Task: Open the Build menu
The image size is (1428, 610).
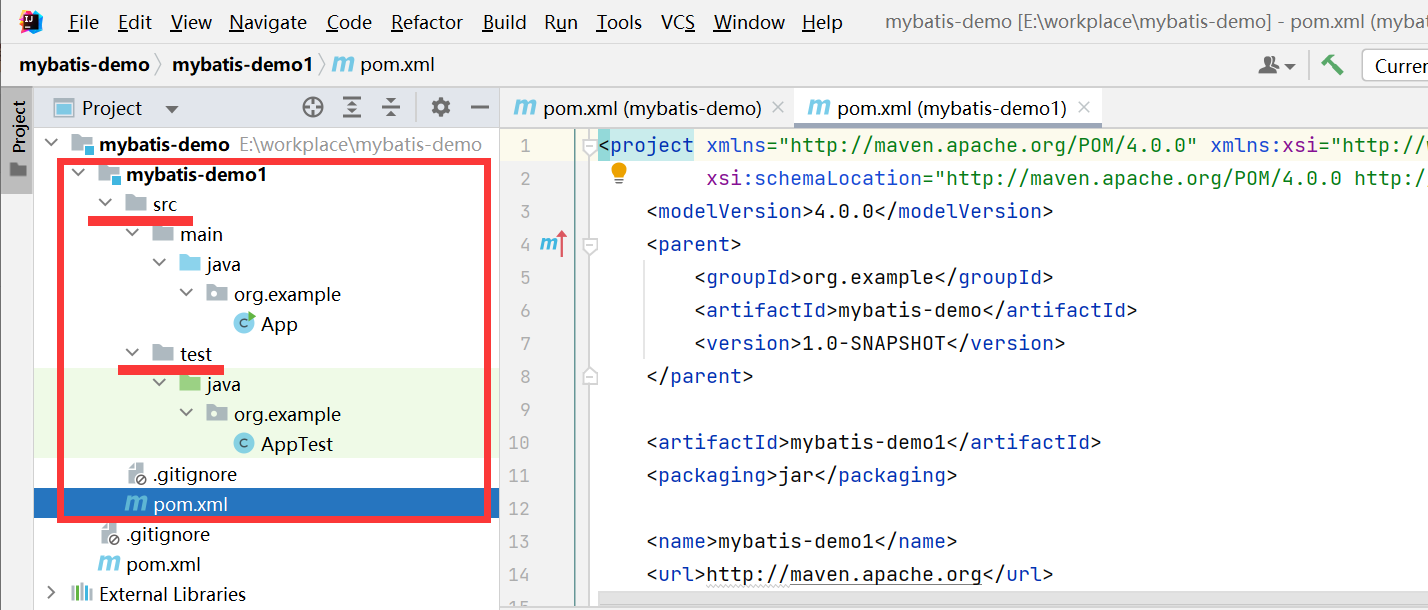Action: click(504, 22)
